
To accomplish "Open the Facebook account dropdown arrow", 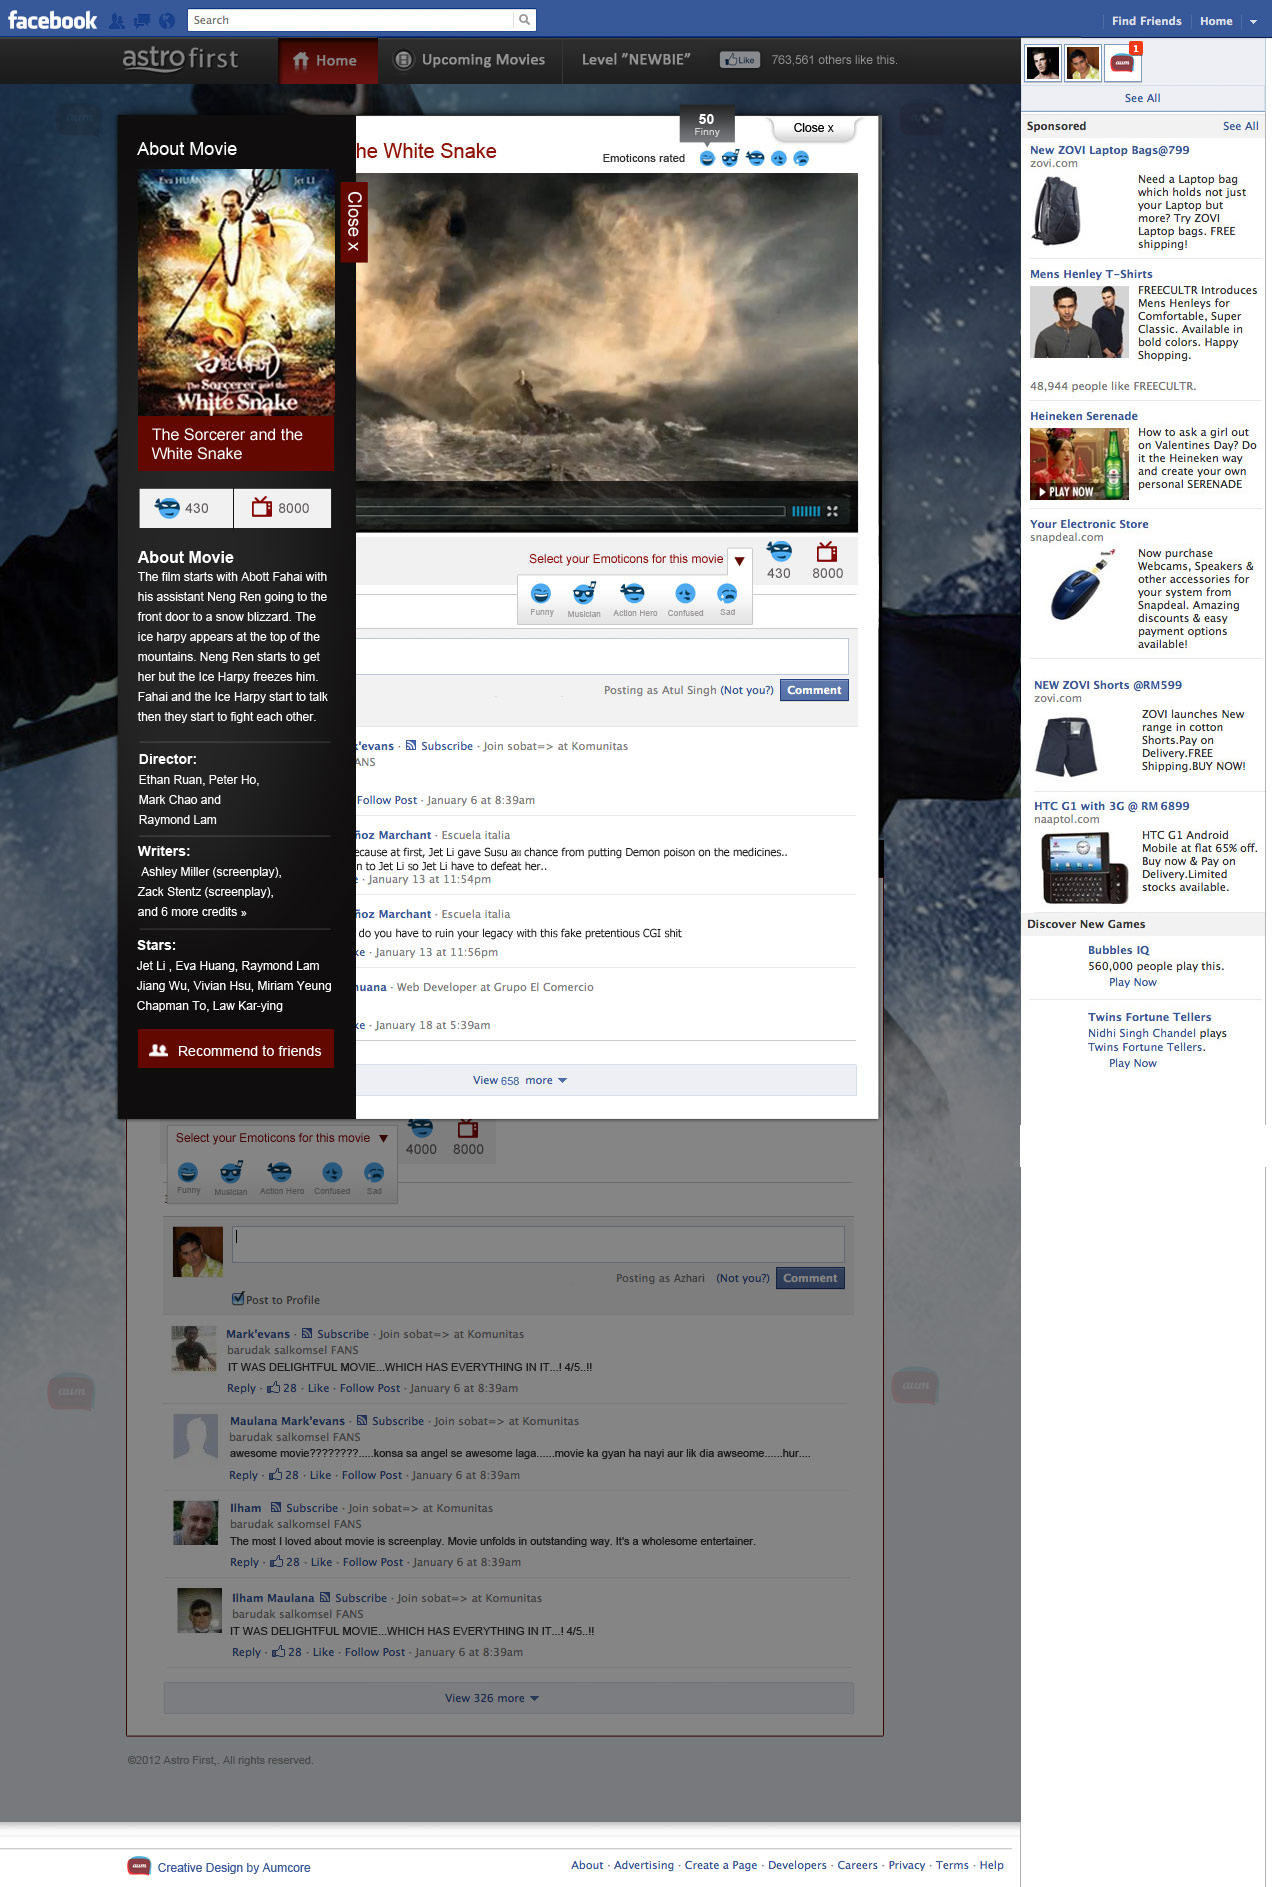I will tap(1253, 21).
